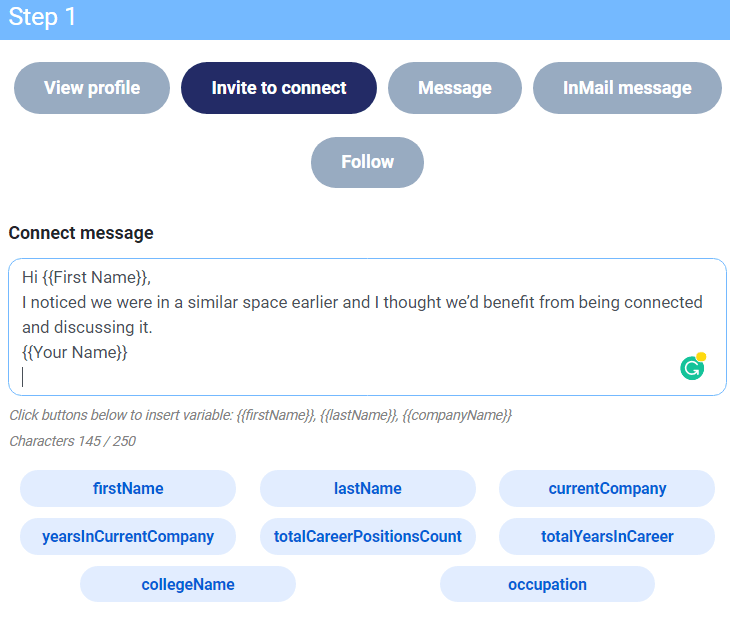Select the InMail message action
This screenshot has width=730, height=622.
point(627,88)
